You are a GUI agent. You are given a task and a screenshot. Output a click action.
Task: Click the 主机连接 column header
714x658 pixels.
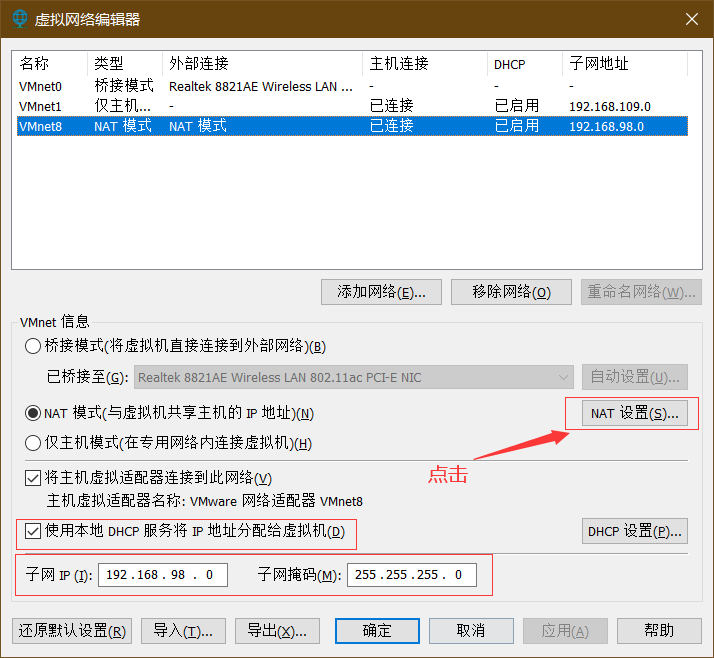pos(425,64)
